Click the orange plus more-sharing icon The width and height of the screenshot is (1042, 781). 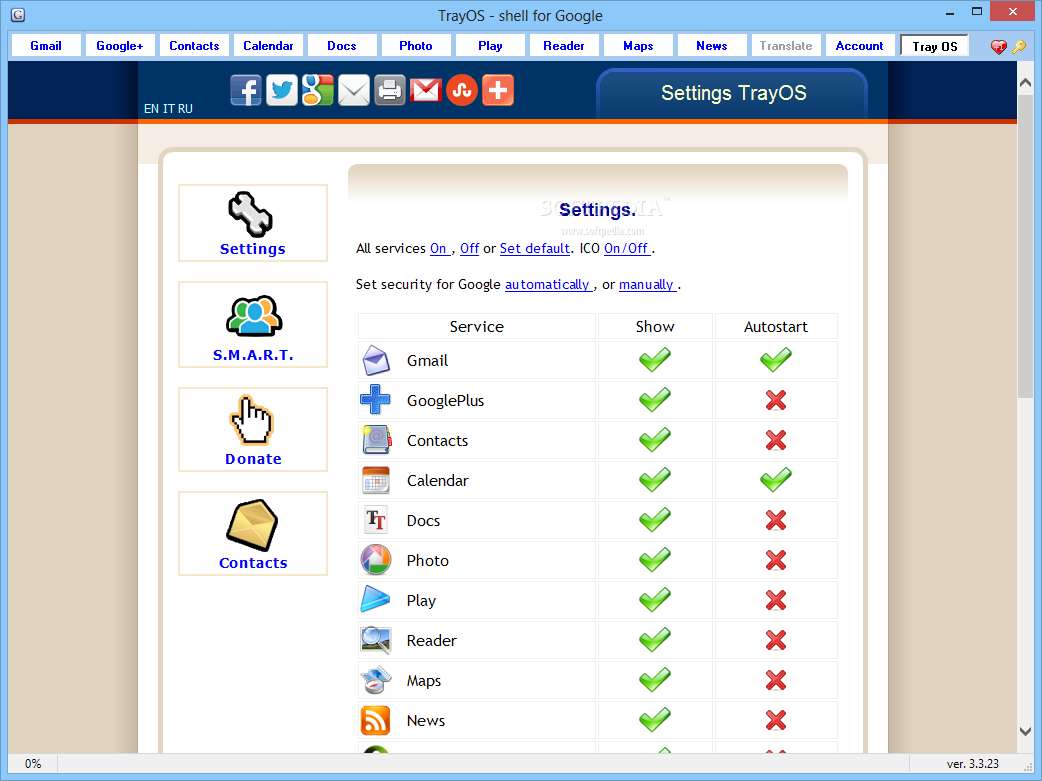pyautogui.click(x=498, y=90)
